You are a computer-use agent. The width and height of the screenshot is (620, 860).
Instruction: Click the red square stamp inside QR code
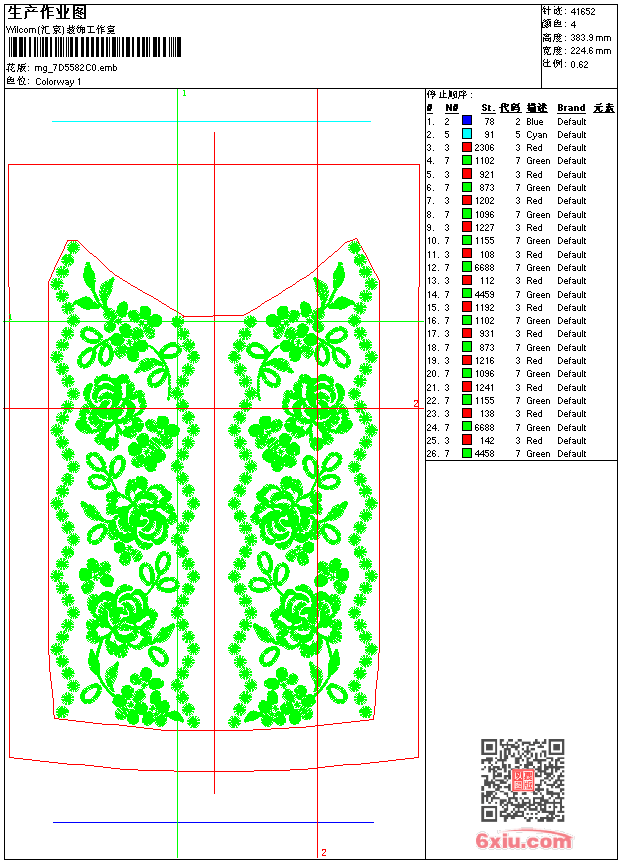(x=523, y=780)
